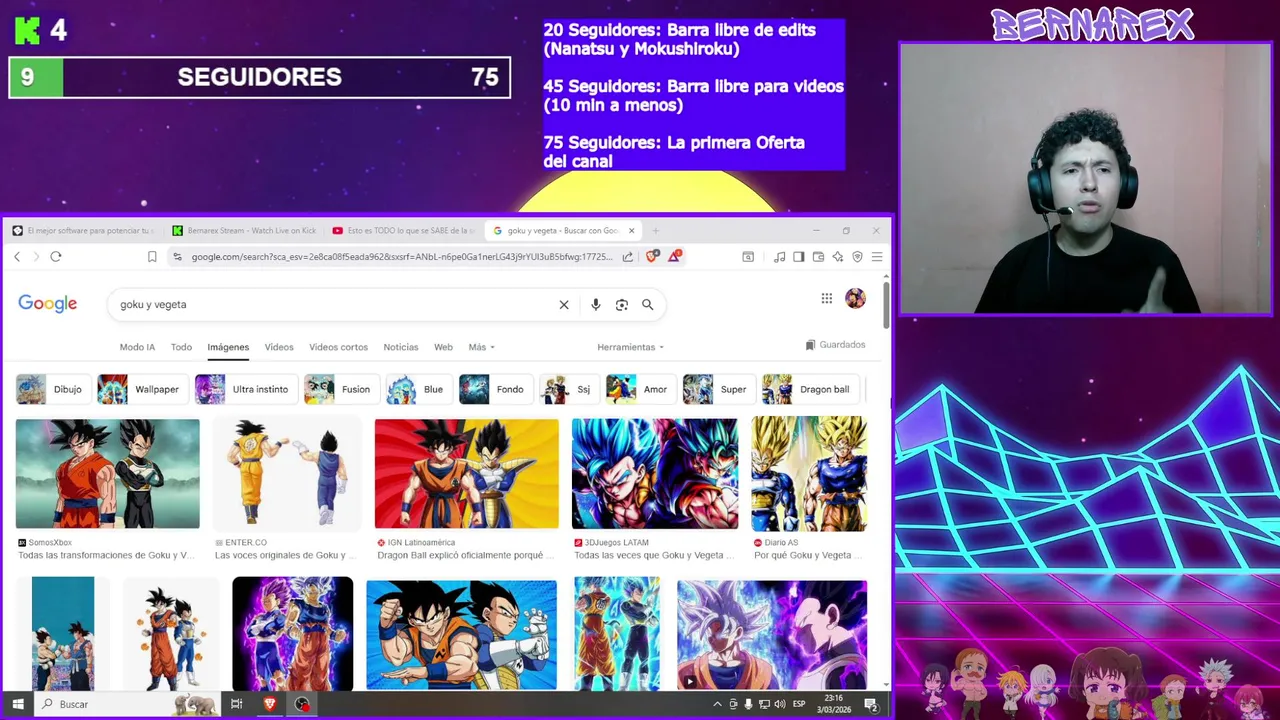Open the OBS Studio taskbar icon
This screenshot has width=1280, height=720.
(302, 704)
